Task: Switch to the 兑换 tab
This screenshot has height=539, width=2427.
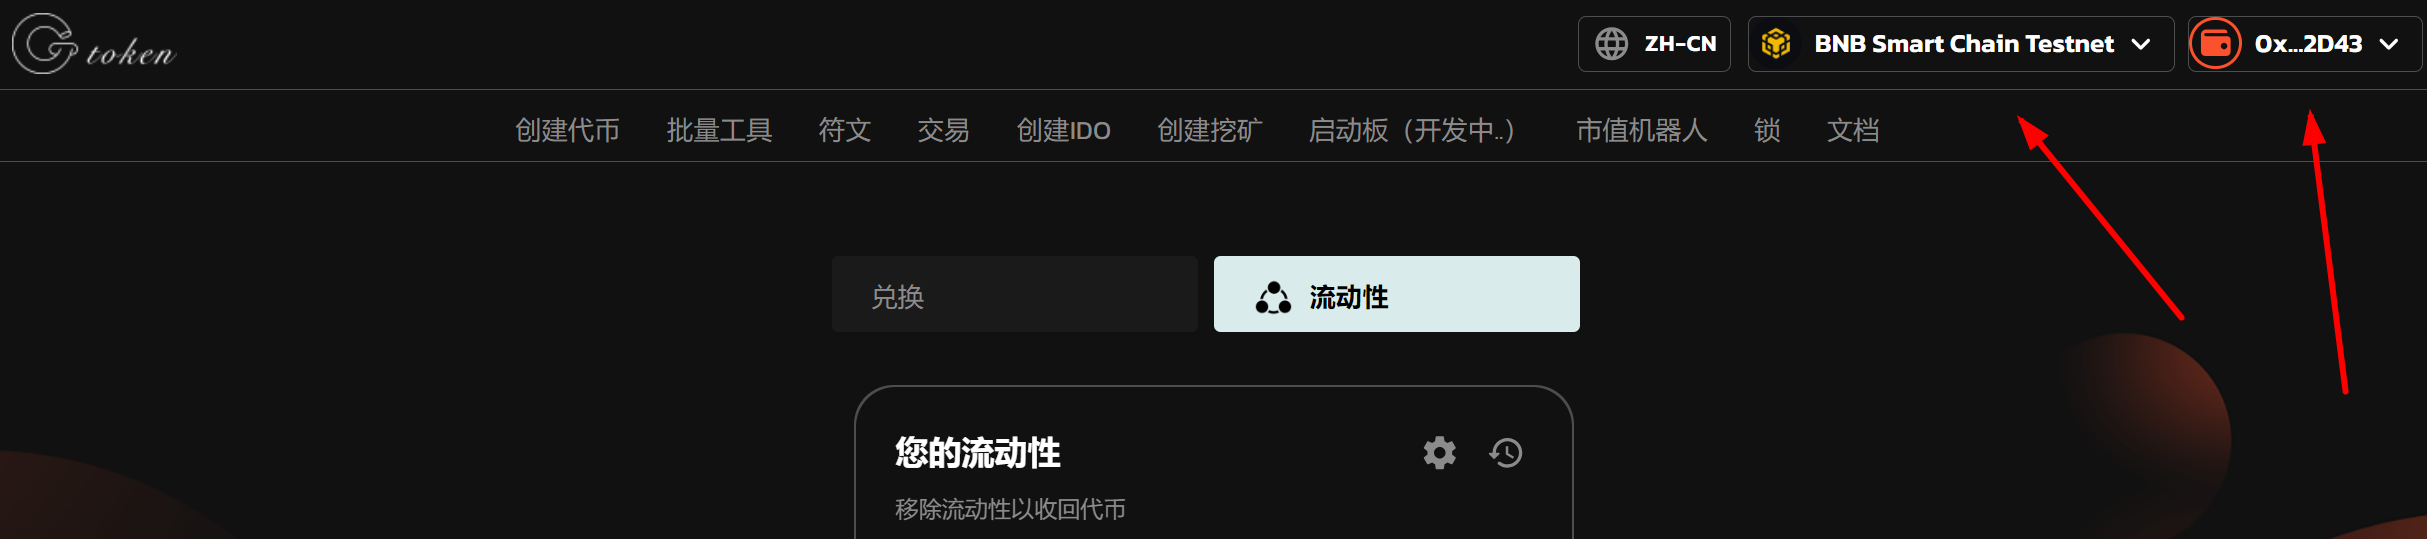Action: [1014, 294]
